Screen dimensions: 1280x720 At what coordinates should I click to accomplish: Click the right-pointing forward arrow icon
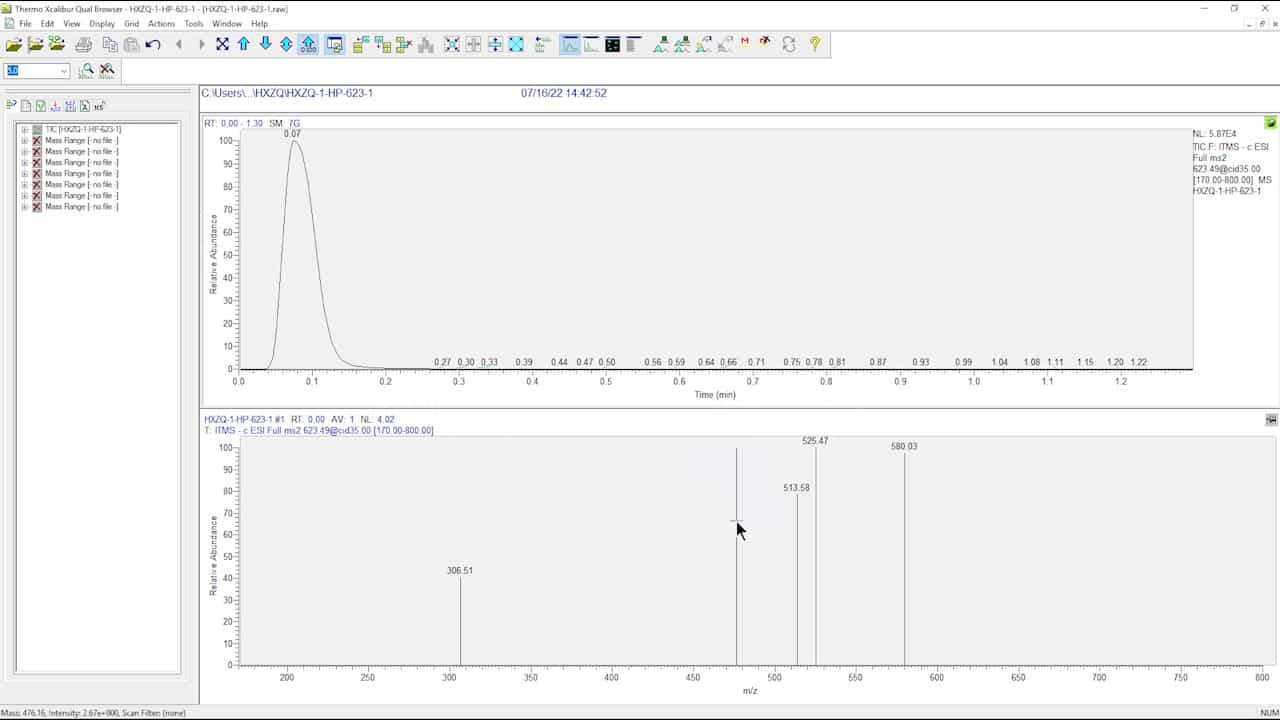201,44
